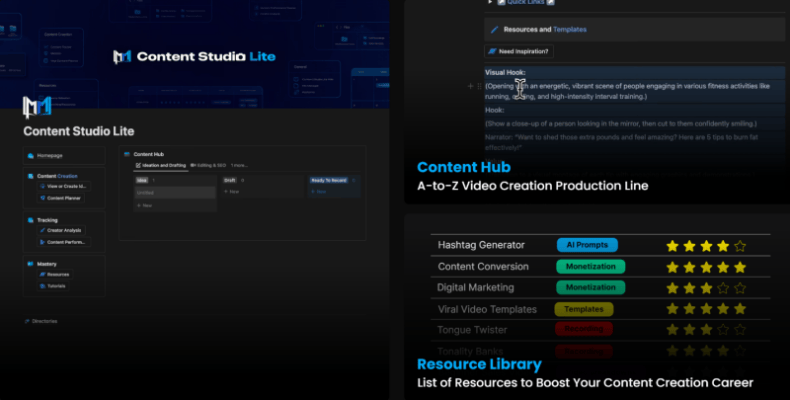Click the plus icon left of the hook paragraph

click(470, 87)
